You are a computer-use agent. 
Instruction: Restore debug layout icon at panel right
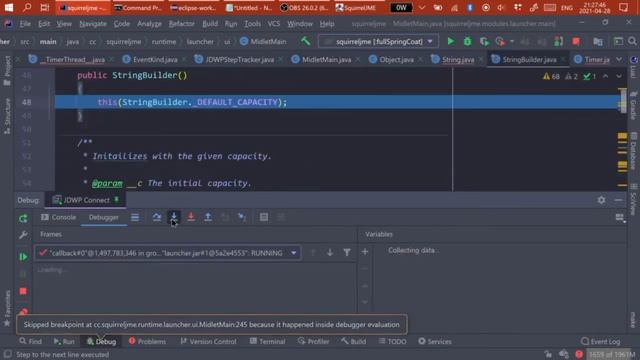(620, 218)
